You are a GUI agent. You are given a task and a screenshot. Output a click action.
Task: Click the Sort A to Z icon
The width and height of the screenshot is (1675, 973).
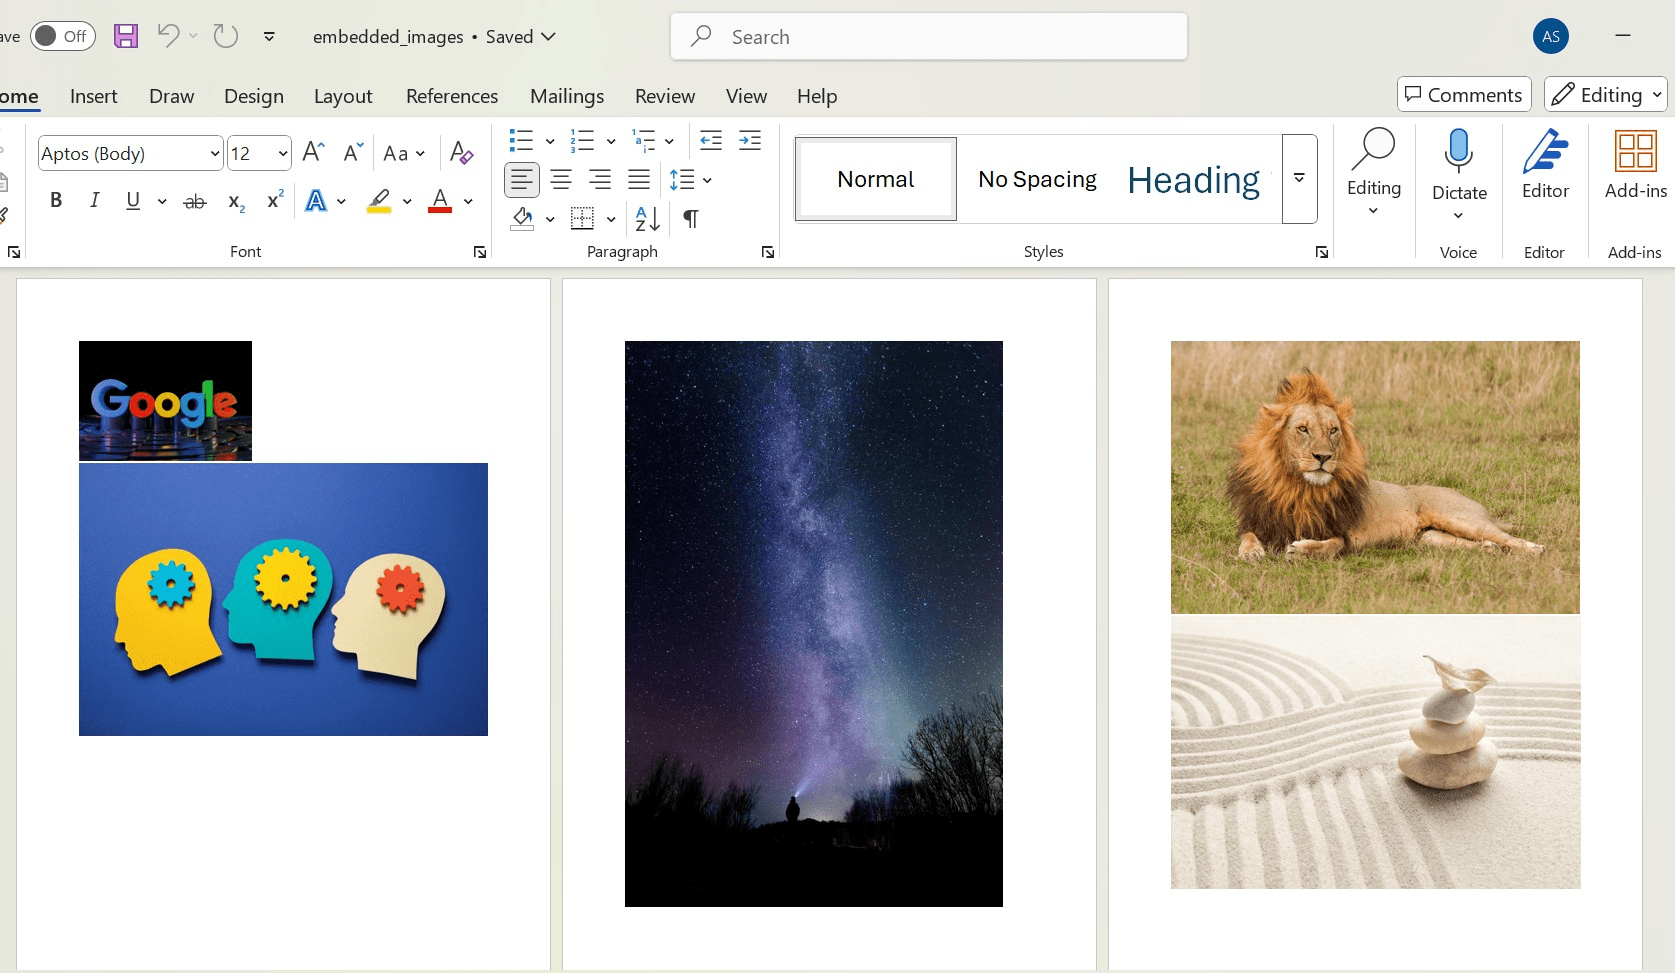click(x=647, y=218)
